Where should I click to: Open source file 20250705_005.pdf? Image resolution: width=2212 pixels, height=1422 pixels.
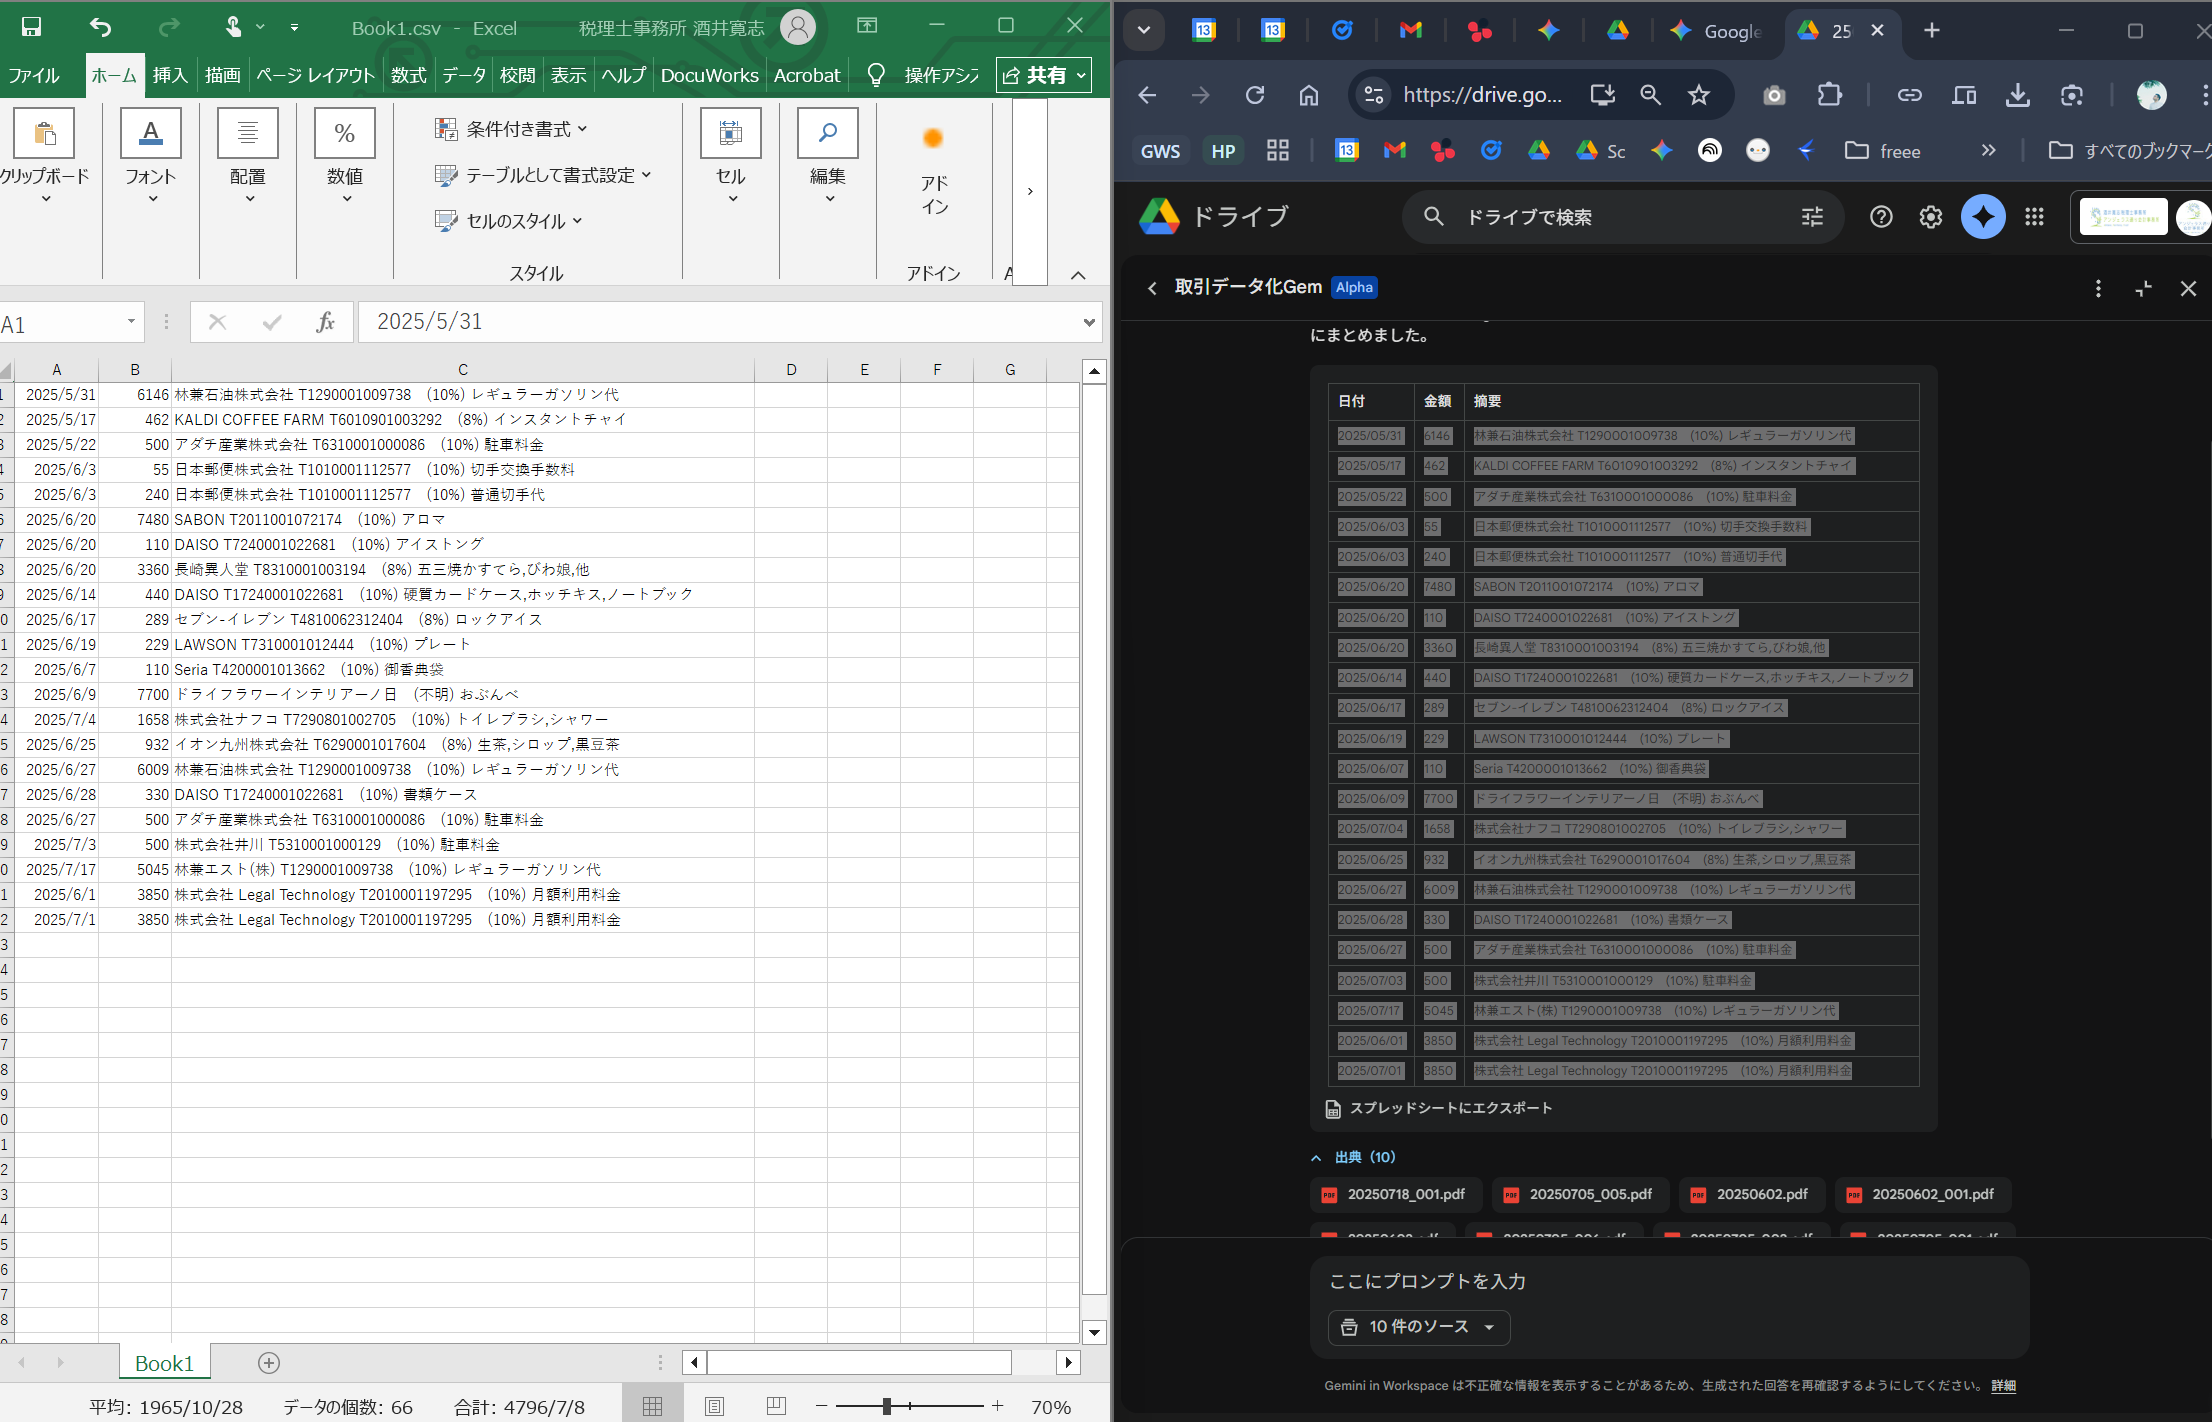click(x=1580, y=1194)
